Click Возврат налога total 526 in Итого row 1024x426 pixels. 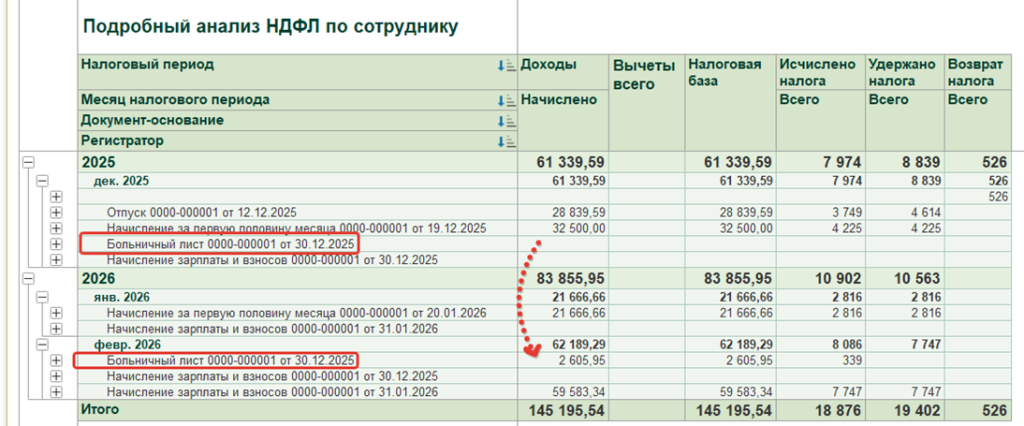click(x=994, y=410)
